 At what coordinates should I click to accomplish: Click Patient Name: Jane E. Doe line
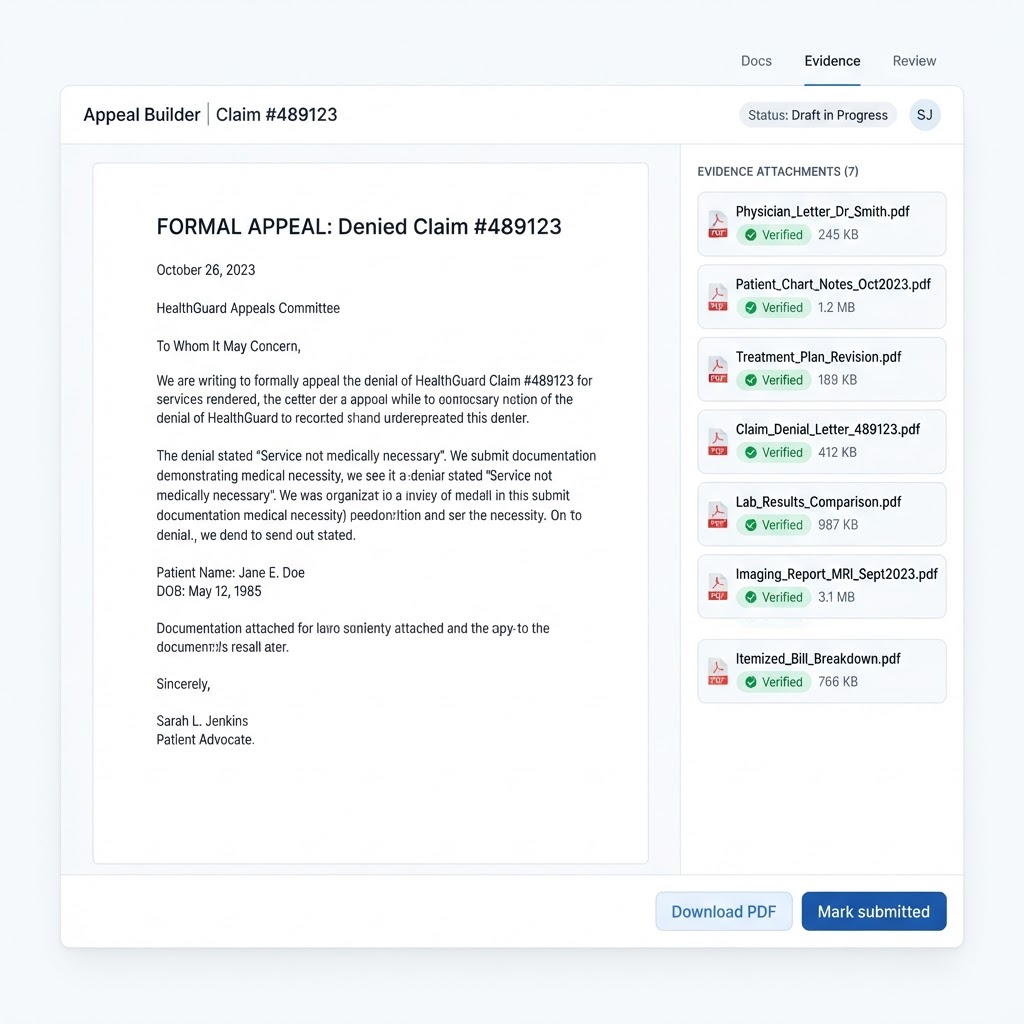point(230,573)
